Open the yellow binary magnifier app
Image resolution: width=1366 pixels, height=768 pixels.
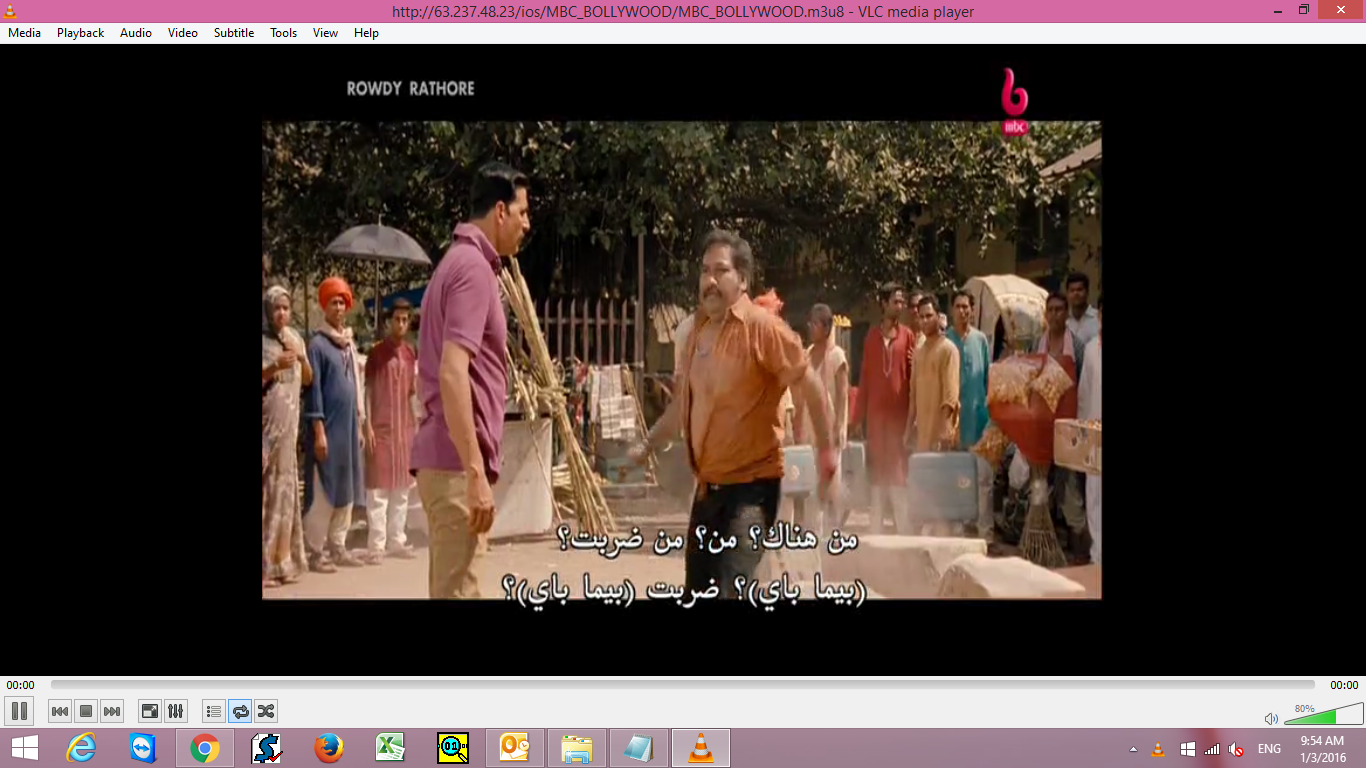pos(453,748)
